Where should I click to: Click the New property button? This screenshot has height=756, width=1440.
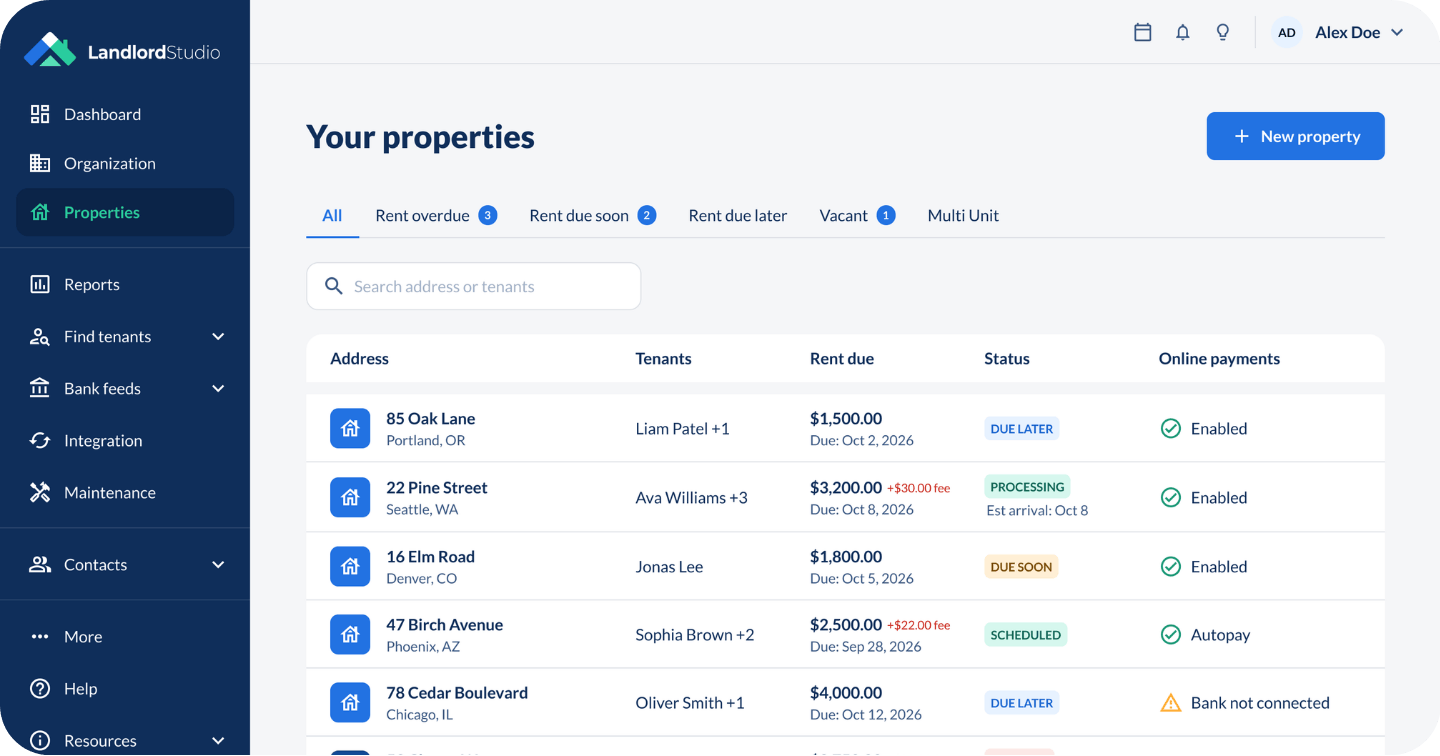(x=1295, y=136)
